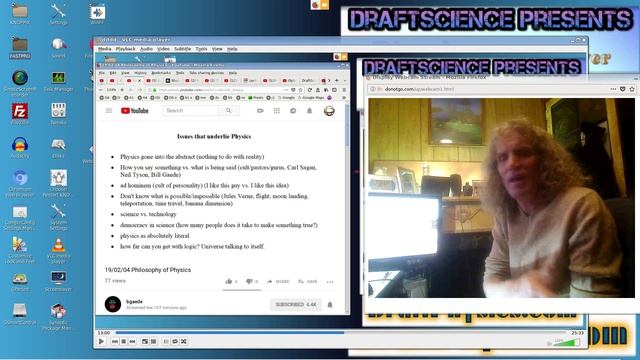Reload the YouTube page
The width and height of the screenshot is (640, 360).
pyautogui.click(x=310, y=90)
